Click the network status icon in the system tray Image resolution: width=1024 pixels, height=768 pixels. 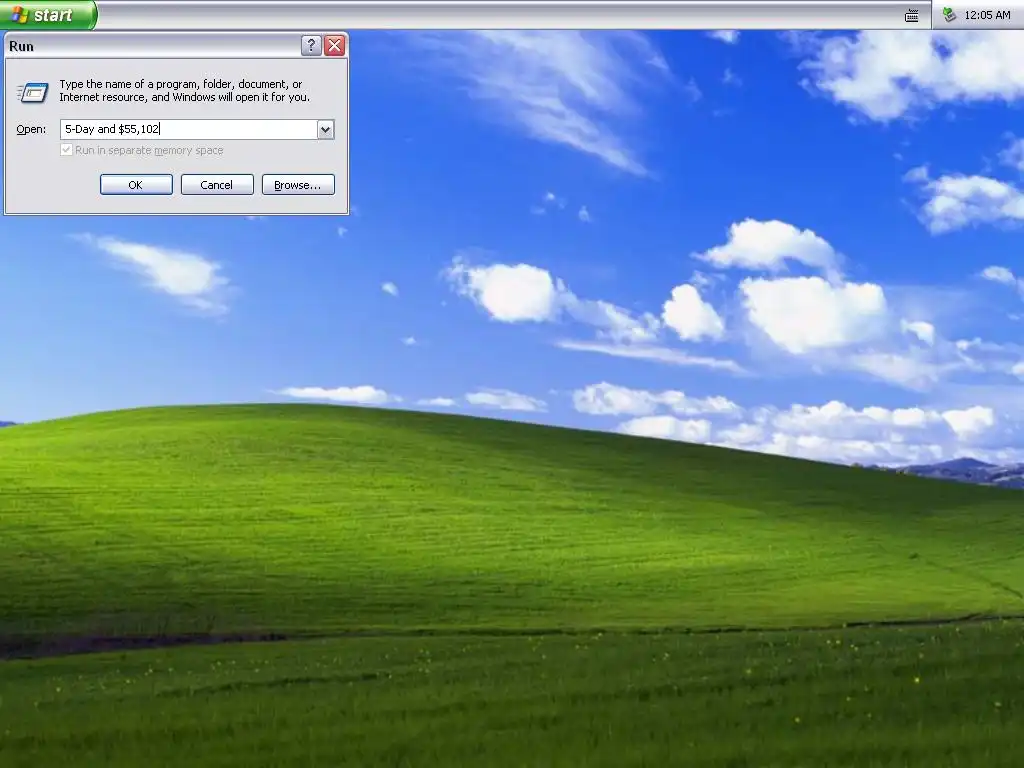pos(950,14)
